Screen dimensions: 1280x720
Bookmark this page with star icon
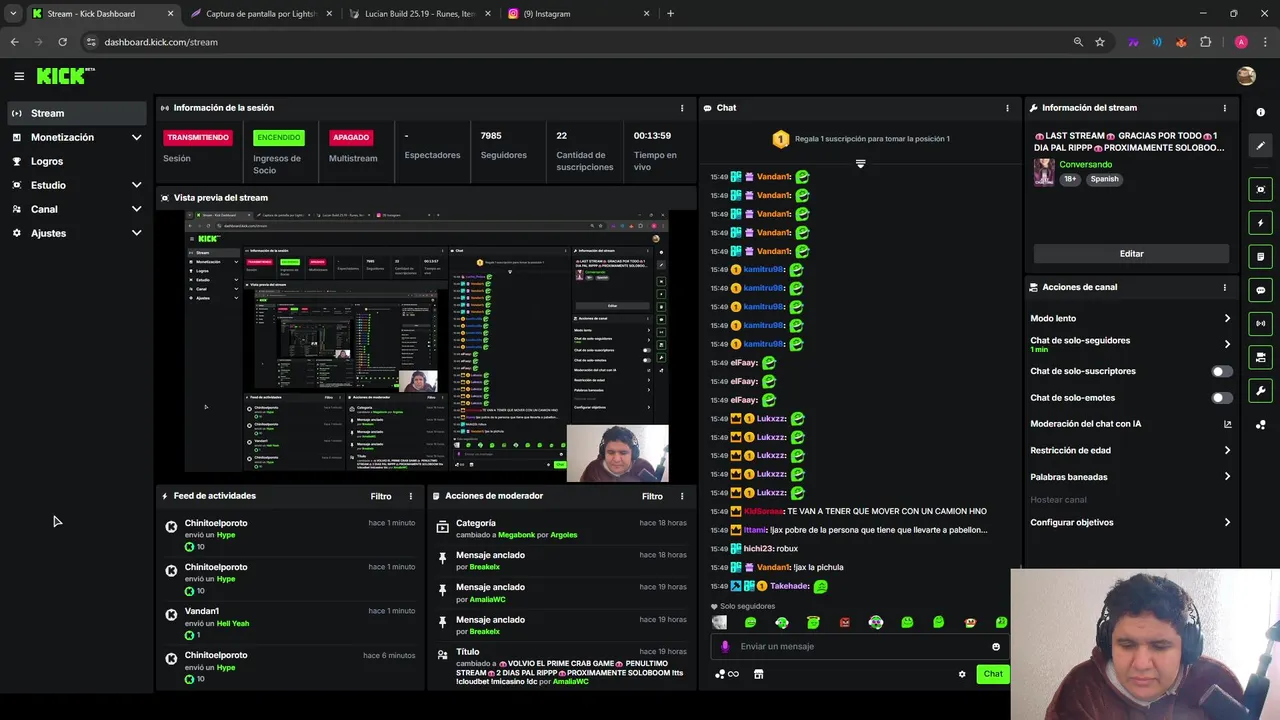(1100, 42)
